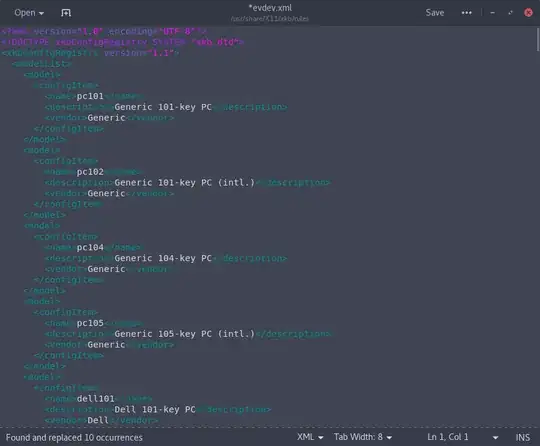This screenshot has height=446, width=540.
Task: Close the gedit window
Action: (x=528, y=13)
